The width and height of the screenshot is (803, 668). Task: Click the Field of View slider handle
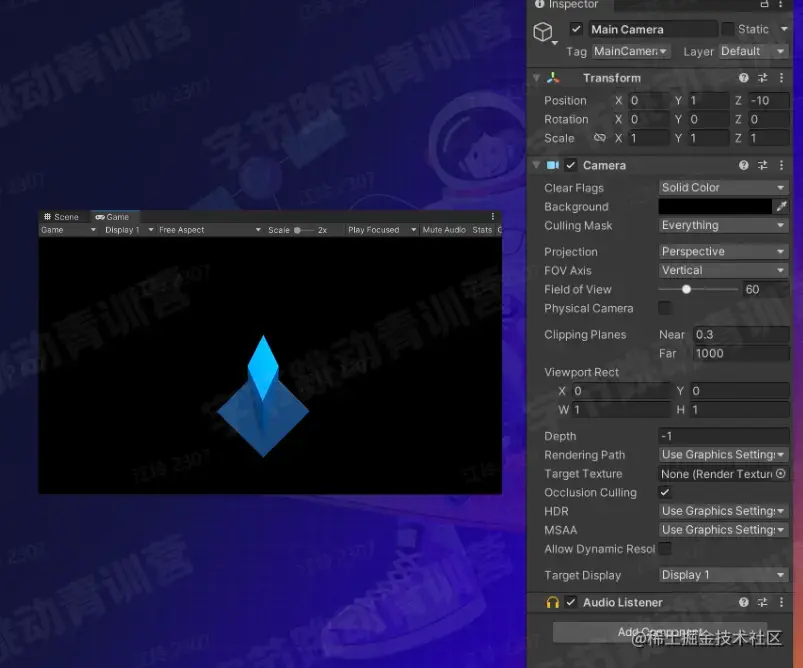click(x=687, y=289)
